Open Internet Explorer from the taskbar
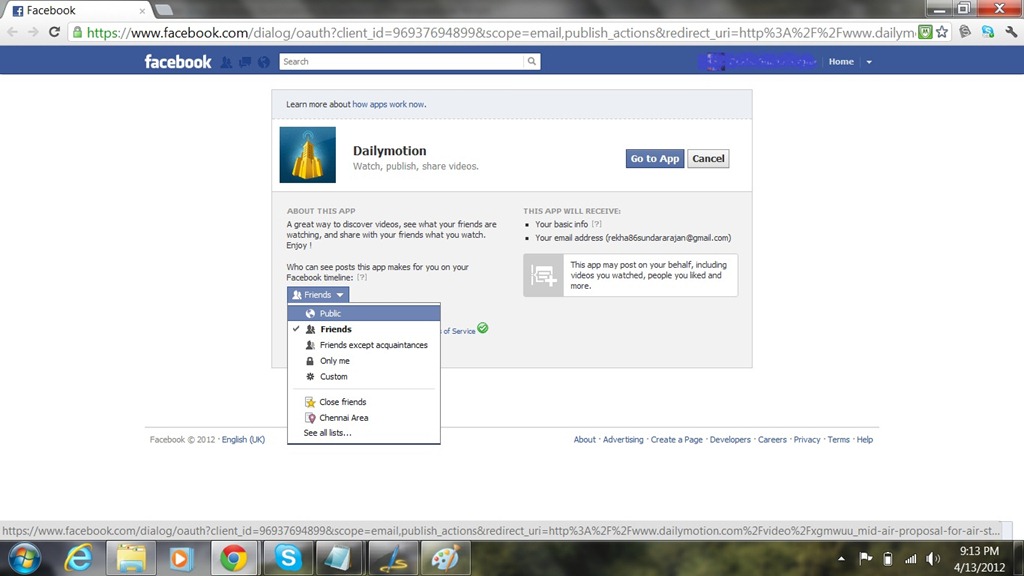 point(79,558)
